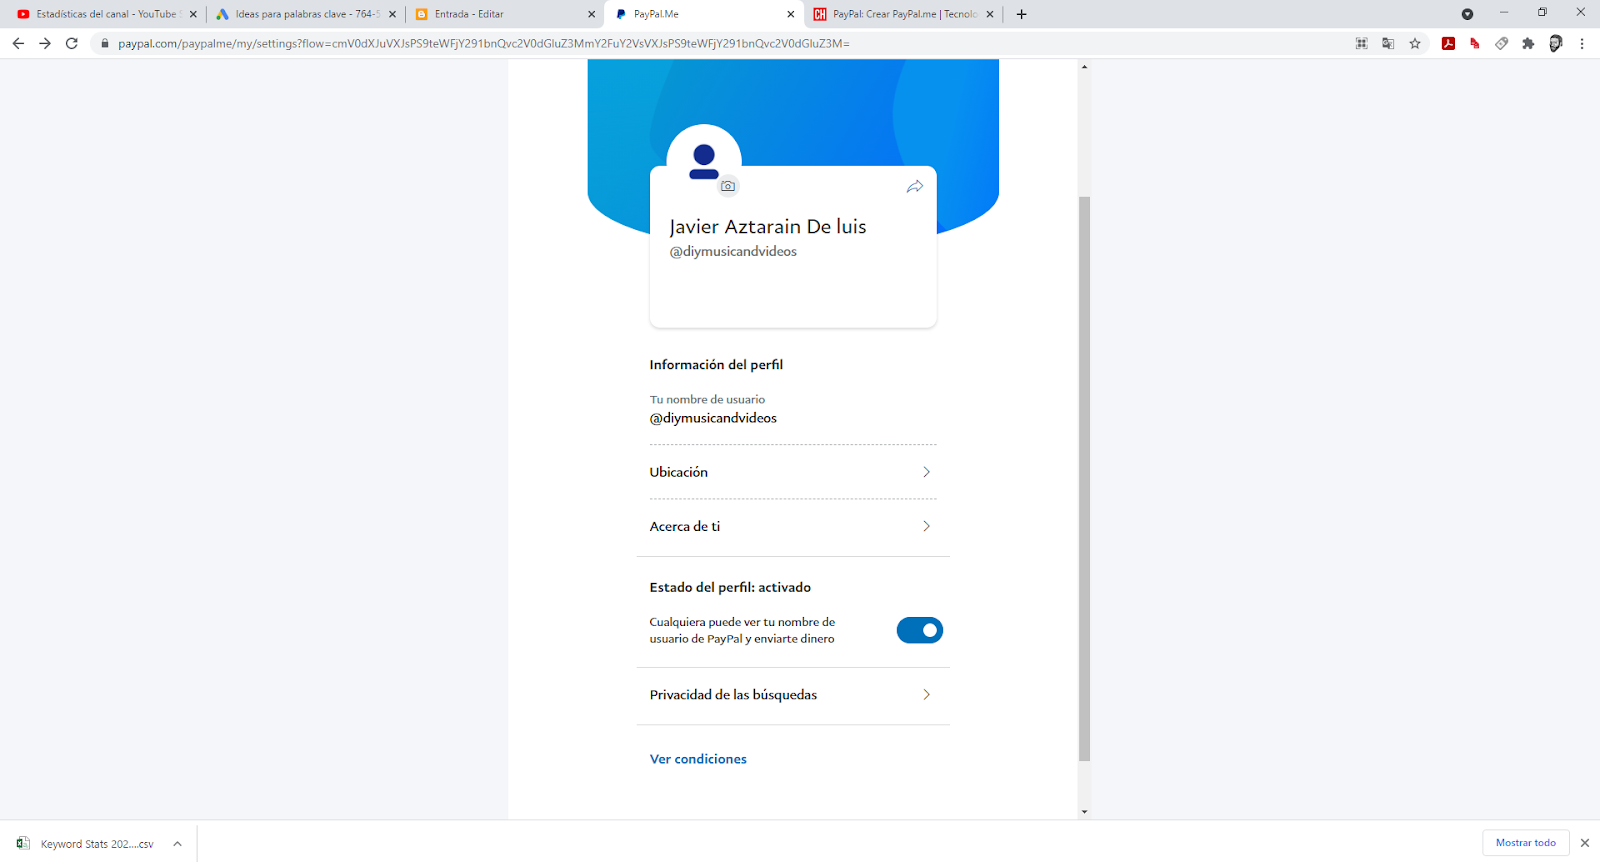
Task: Open the Chrome three-dot menu
Action: coord(1582,43)
